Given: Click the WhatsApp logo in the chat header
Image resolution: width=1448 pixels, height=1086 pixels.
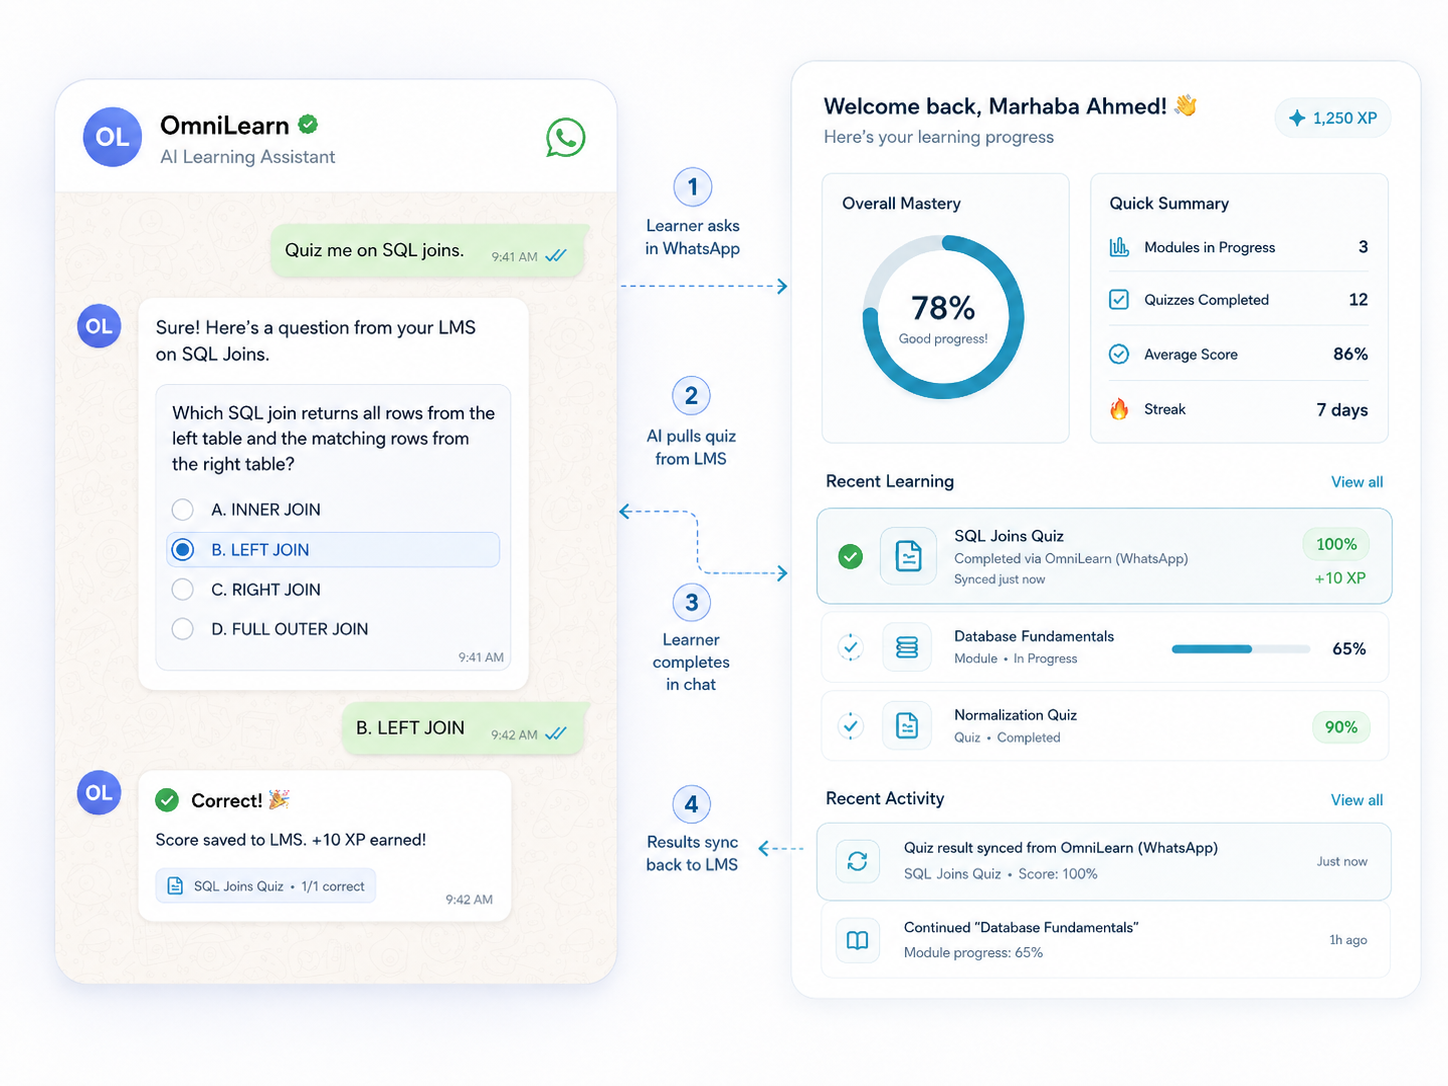Looking at the screenshot, I should pos(565,138).
